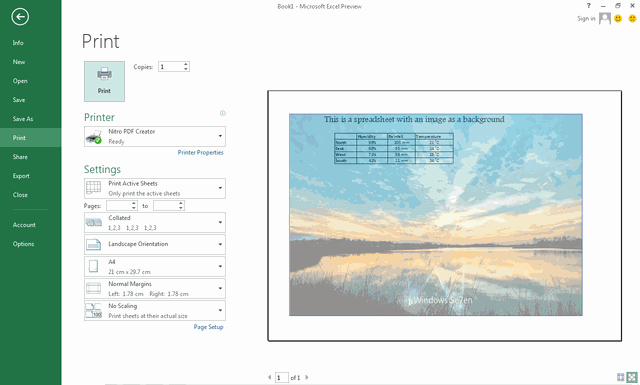Increase the number of copies

click(x=186, y=64)
